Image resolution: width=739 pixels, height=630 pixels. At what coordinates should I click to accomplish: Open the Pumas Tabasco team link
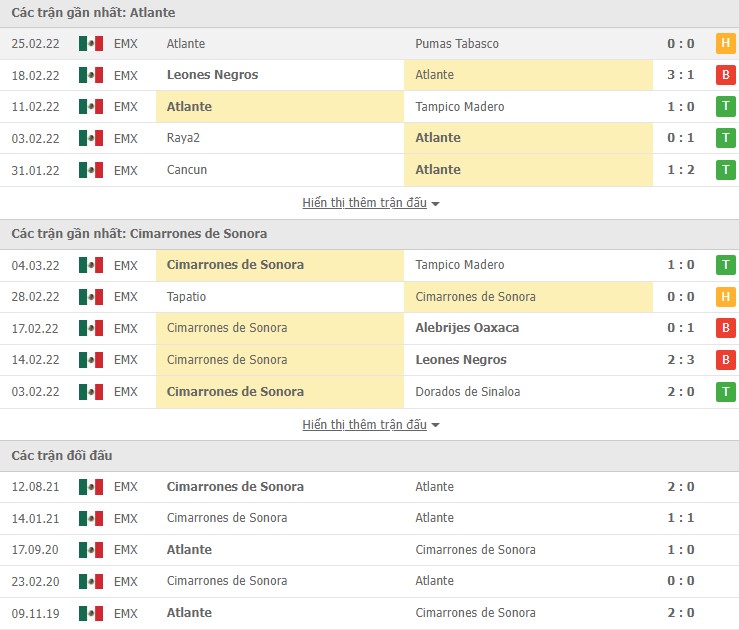pos(457,44)
